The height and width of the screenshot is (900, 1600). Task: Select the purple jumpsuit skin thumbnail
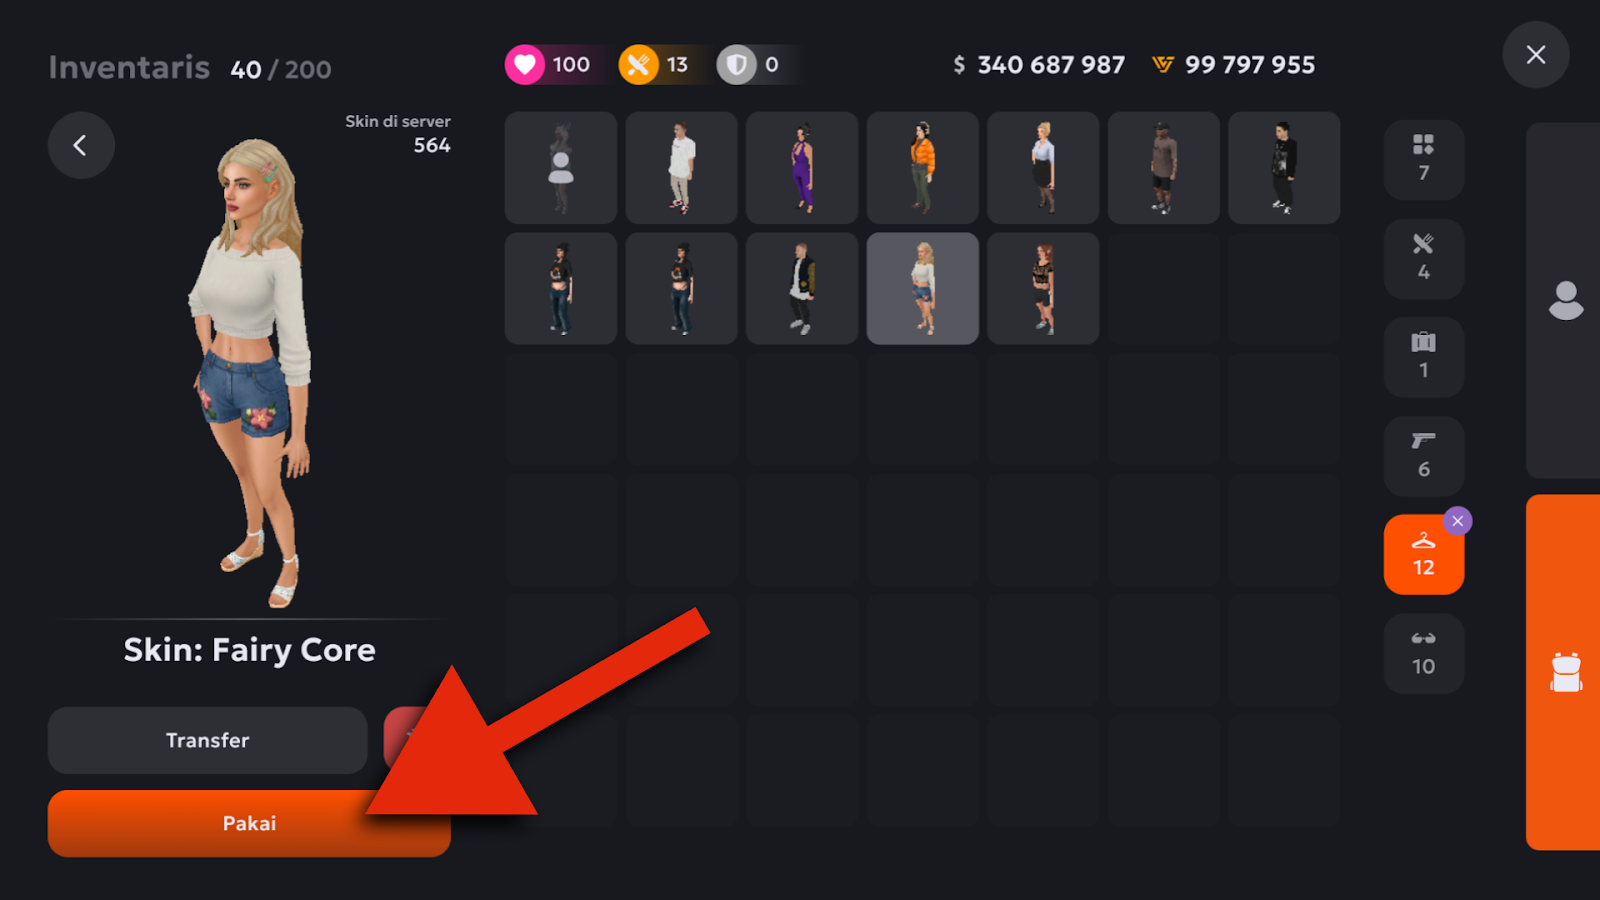802,168
